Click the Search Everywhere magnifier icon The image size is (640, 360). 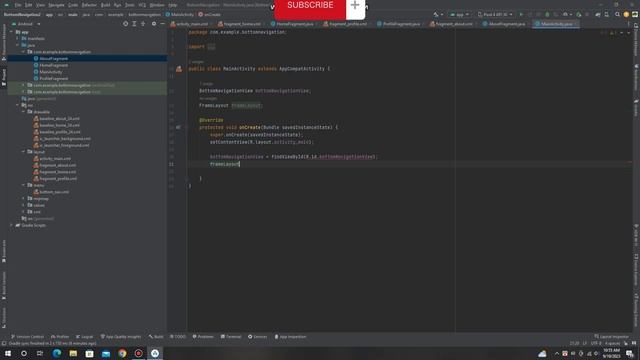[617, 15]
